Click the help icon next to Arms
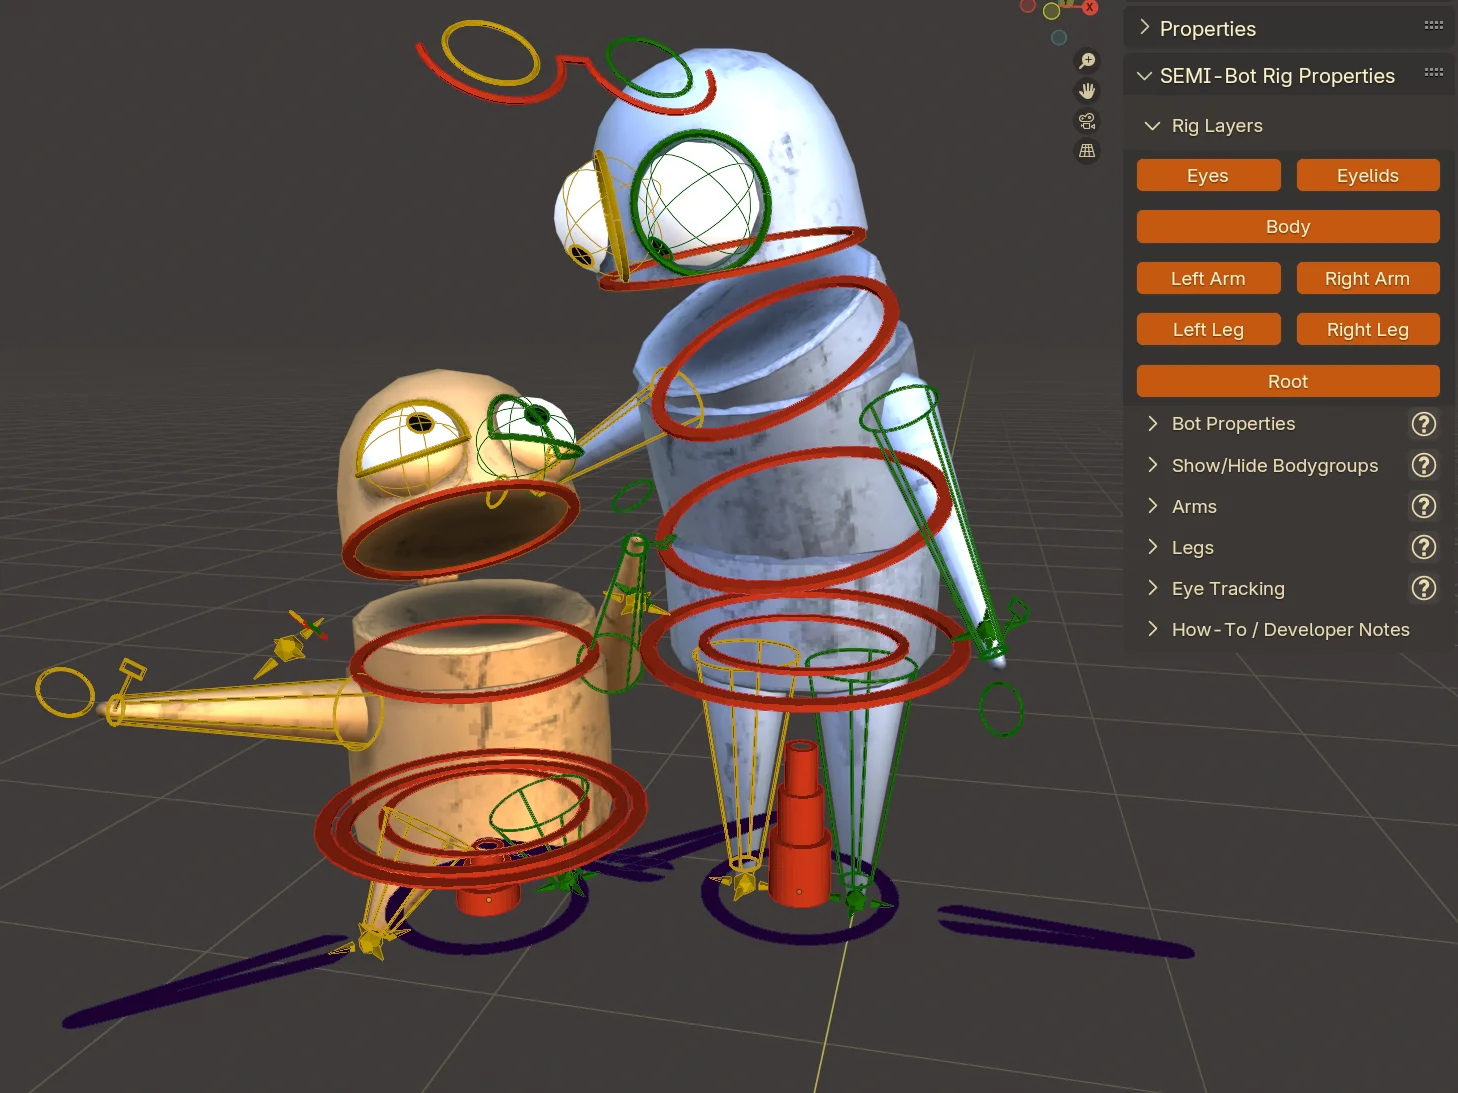Screen dimensions: 1458x1093 (1423, 506)
